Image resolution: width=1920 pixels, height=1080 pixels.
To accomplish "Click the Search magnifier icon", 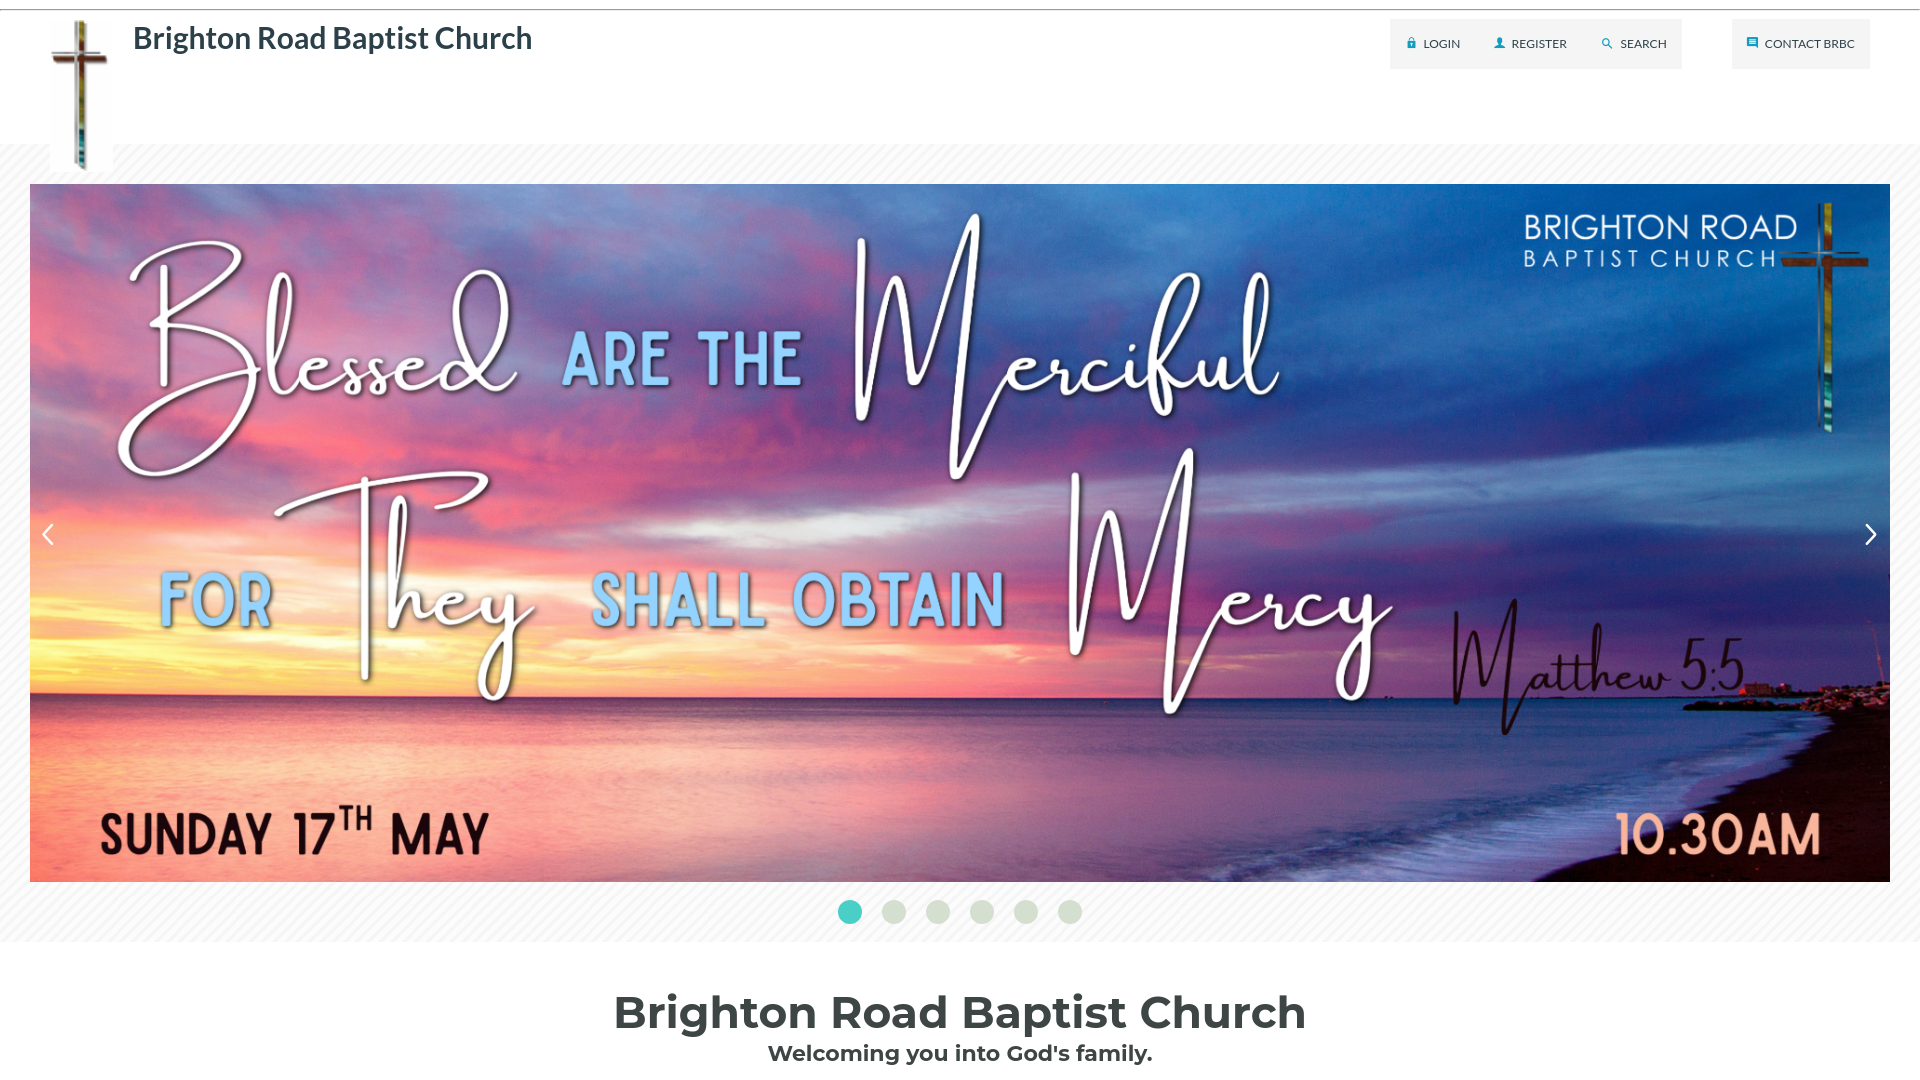I will [1607, 43].
